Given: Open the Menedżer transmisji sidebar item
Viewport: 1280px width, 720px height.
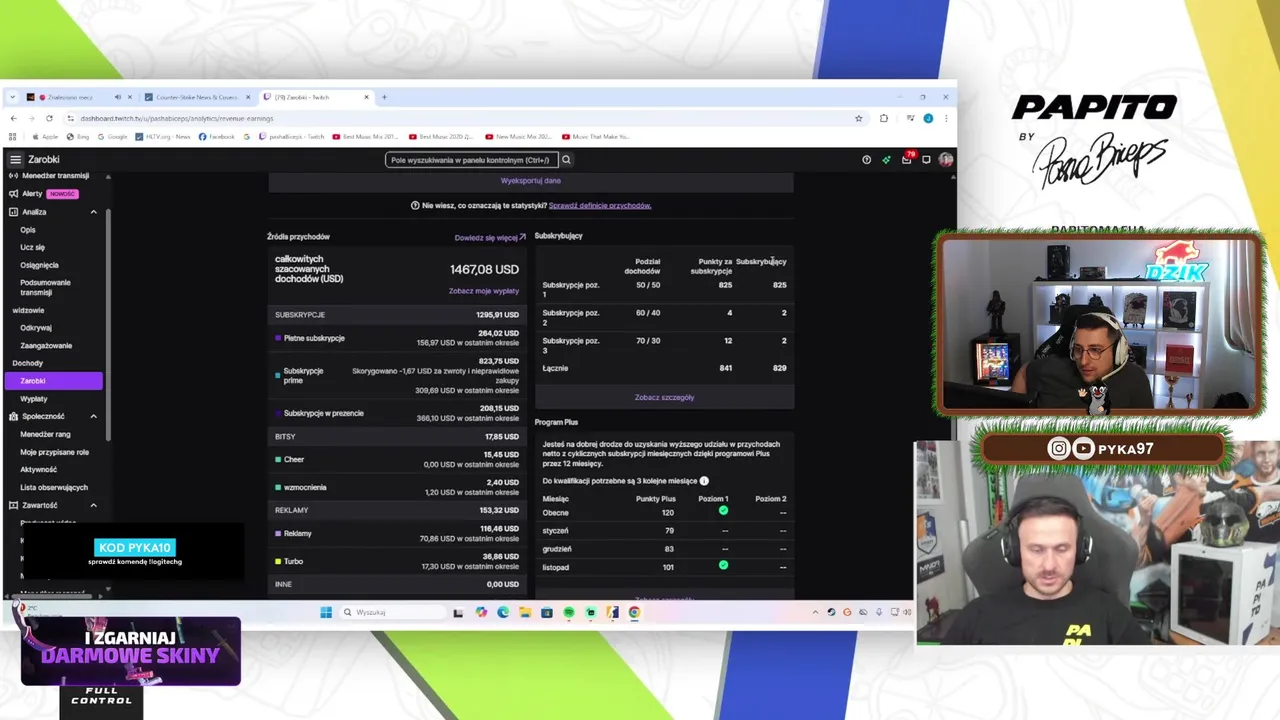Looking at the screenshot, I should (55, 176).
